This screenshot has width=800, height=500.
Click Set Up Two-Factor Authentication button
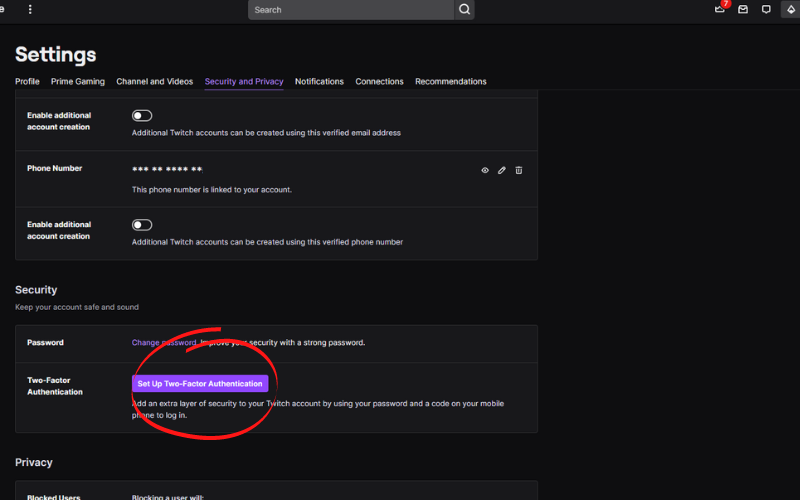pyautogui.click(x=200, y=384)
